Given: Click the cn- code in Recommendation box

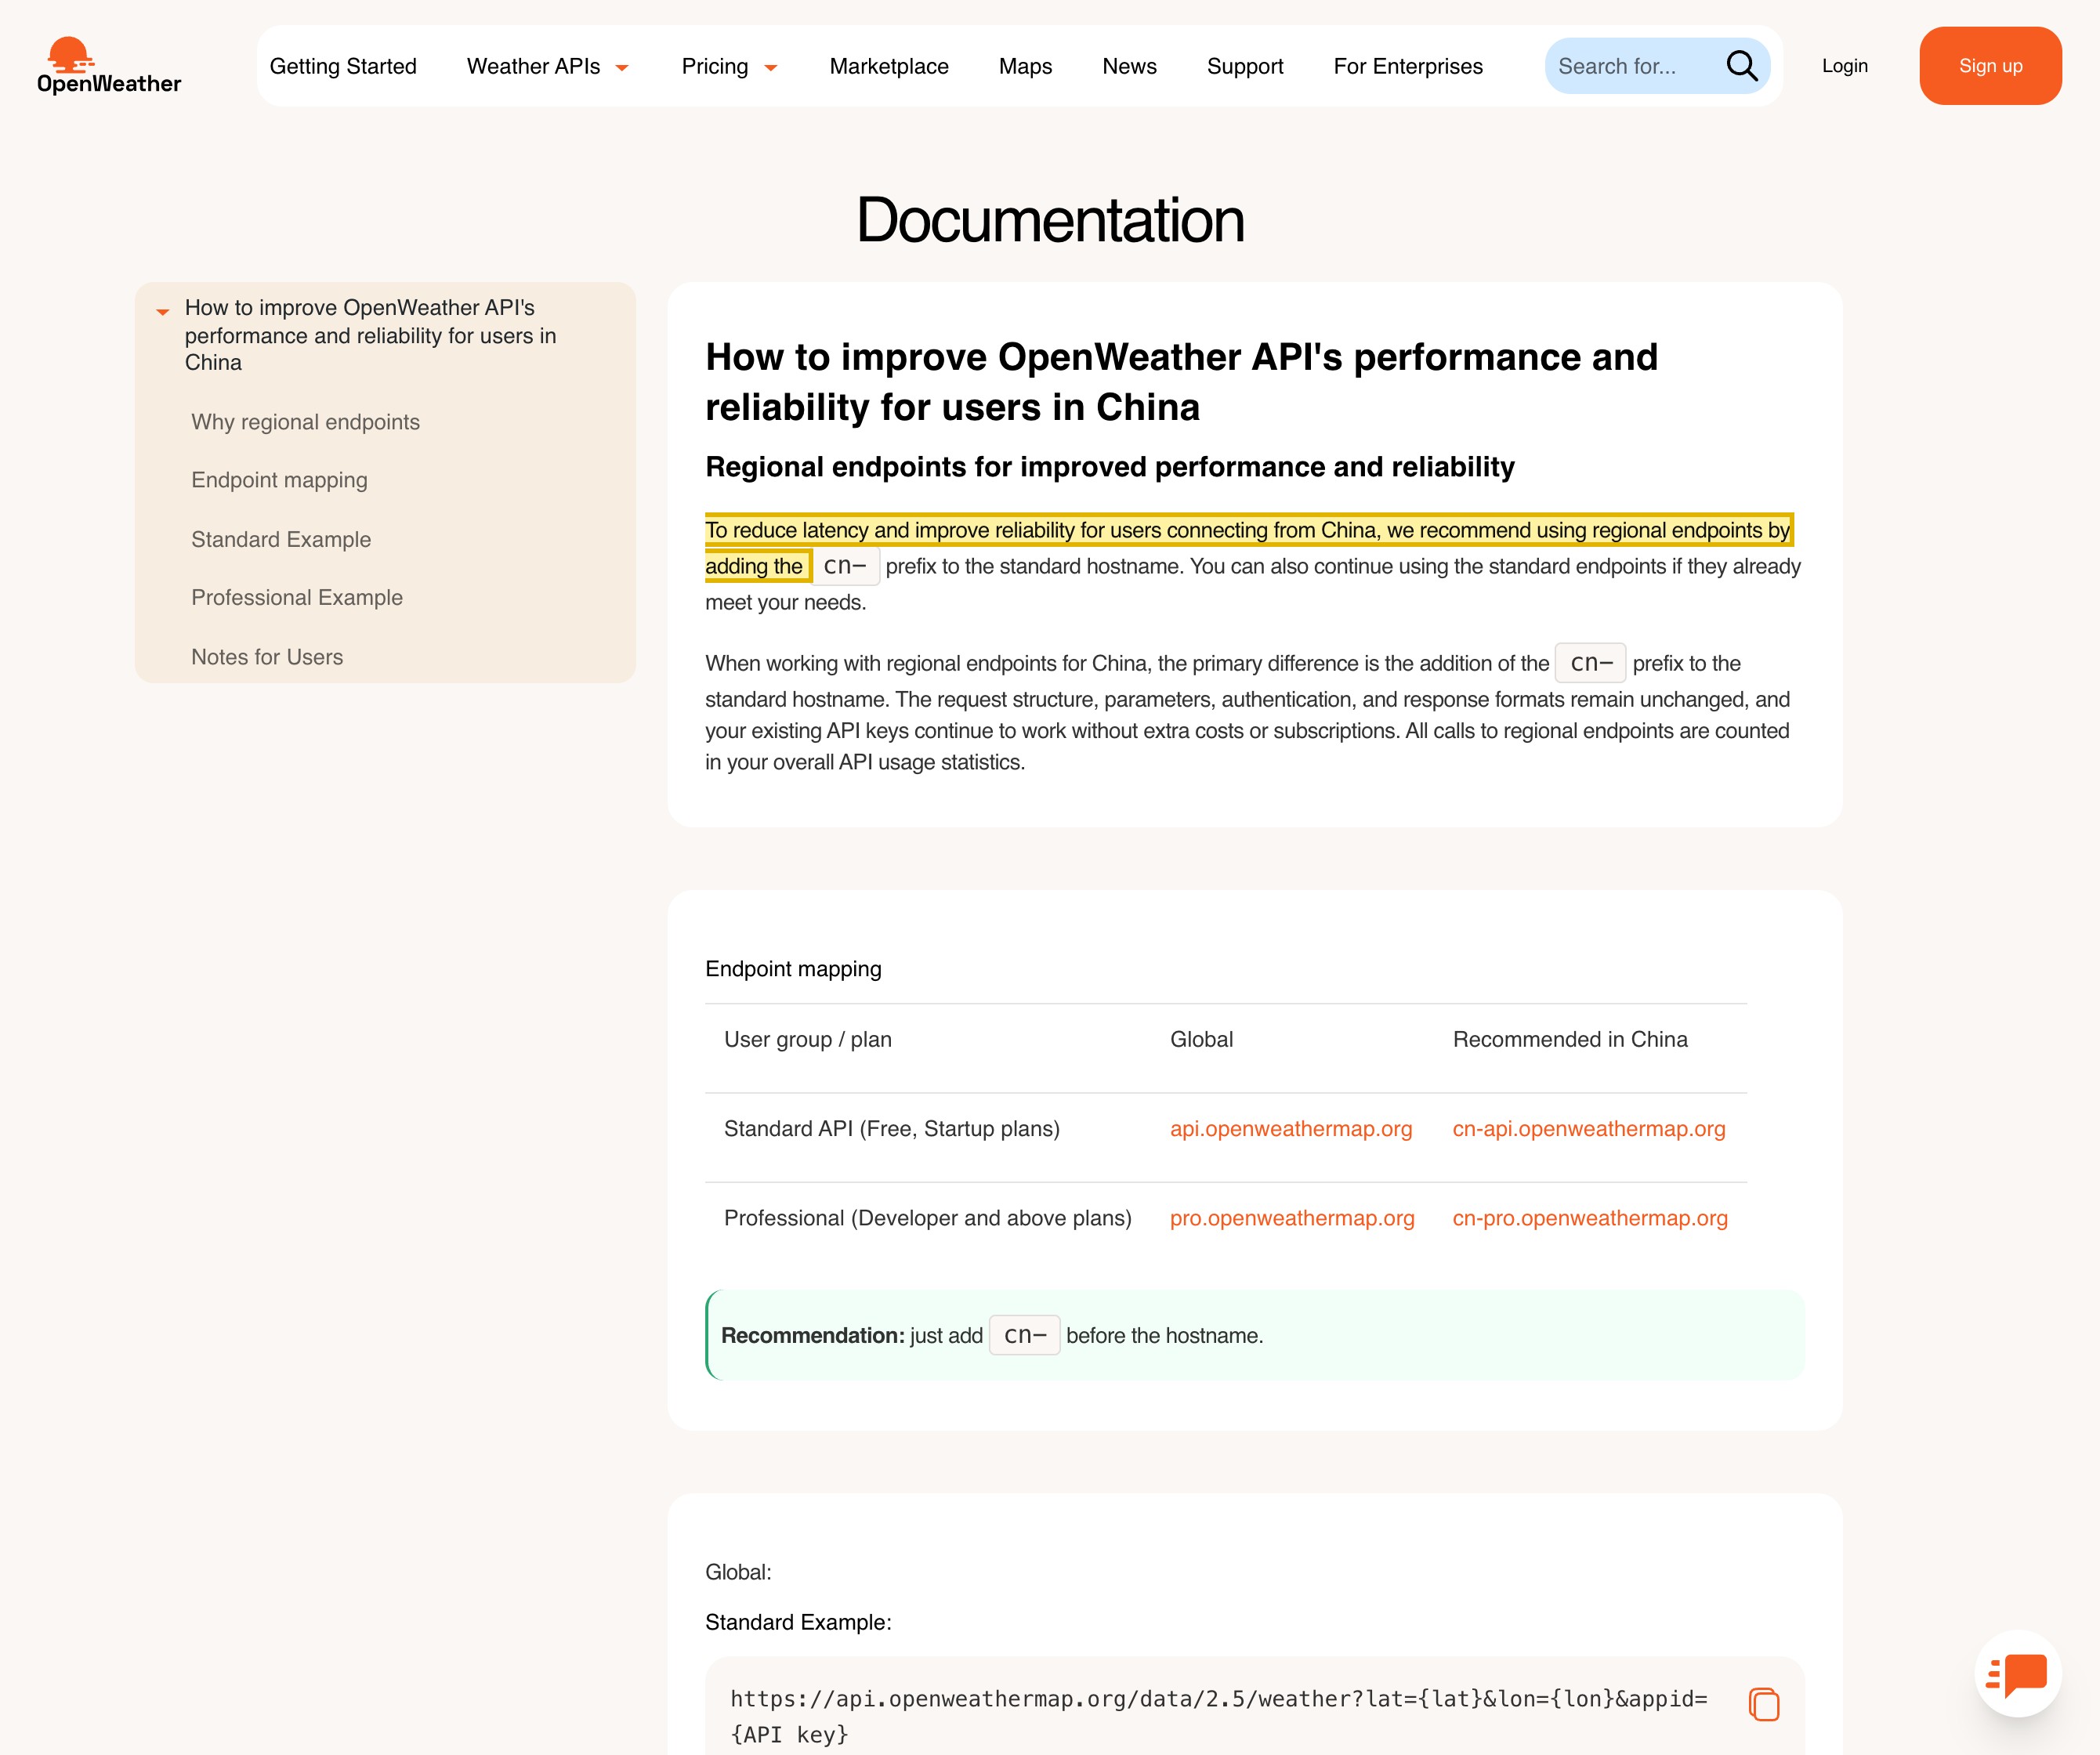Looking at the screenshot, I should [1024, 1335].
